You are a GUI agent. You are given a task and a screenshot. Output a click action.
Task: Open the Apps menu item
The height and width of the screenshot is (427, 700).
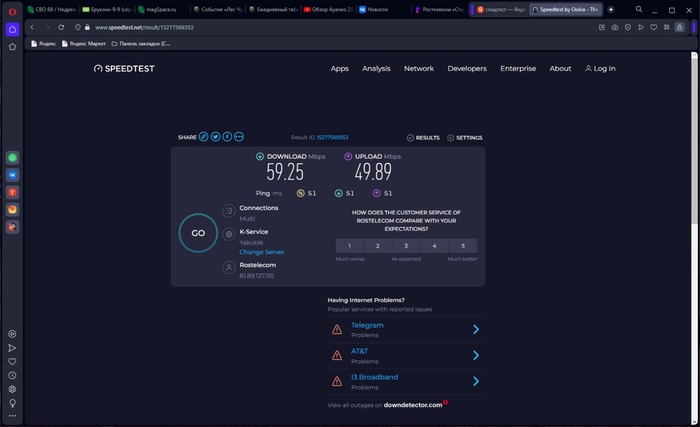tap(339, 69)
